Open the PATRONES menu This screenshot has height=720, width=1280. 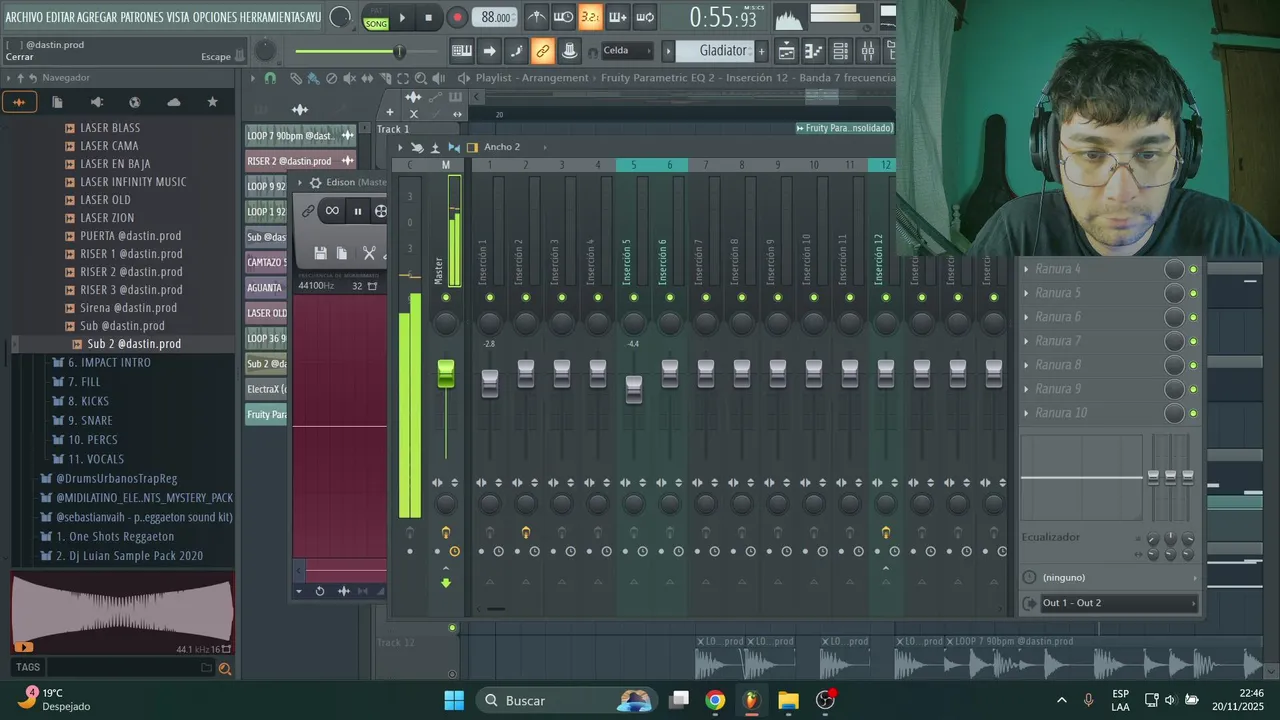click(143, 17)
